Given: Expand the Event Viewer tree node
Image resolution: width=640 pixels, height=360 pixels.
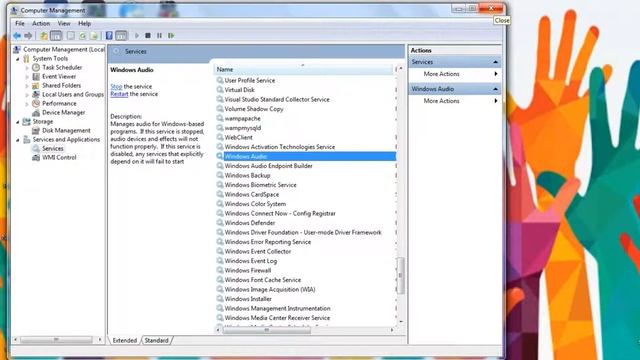Looking at the screenshot, I should 27,77.
